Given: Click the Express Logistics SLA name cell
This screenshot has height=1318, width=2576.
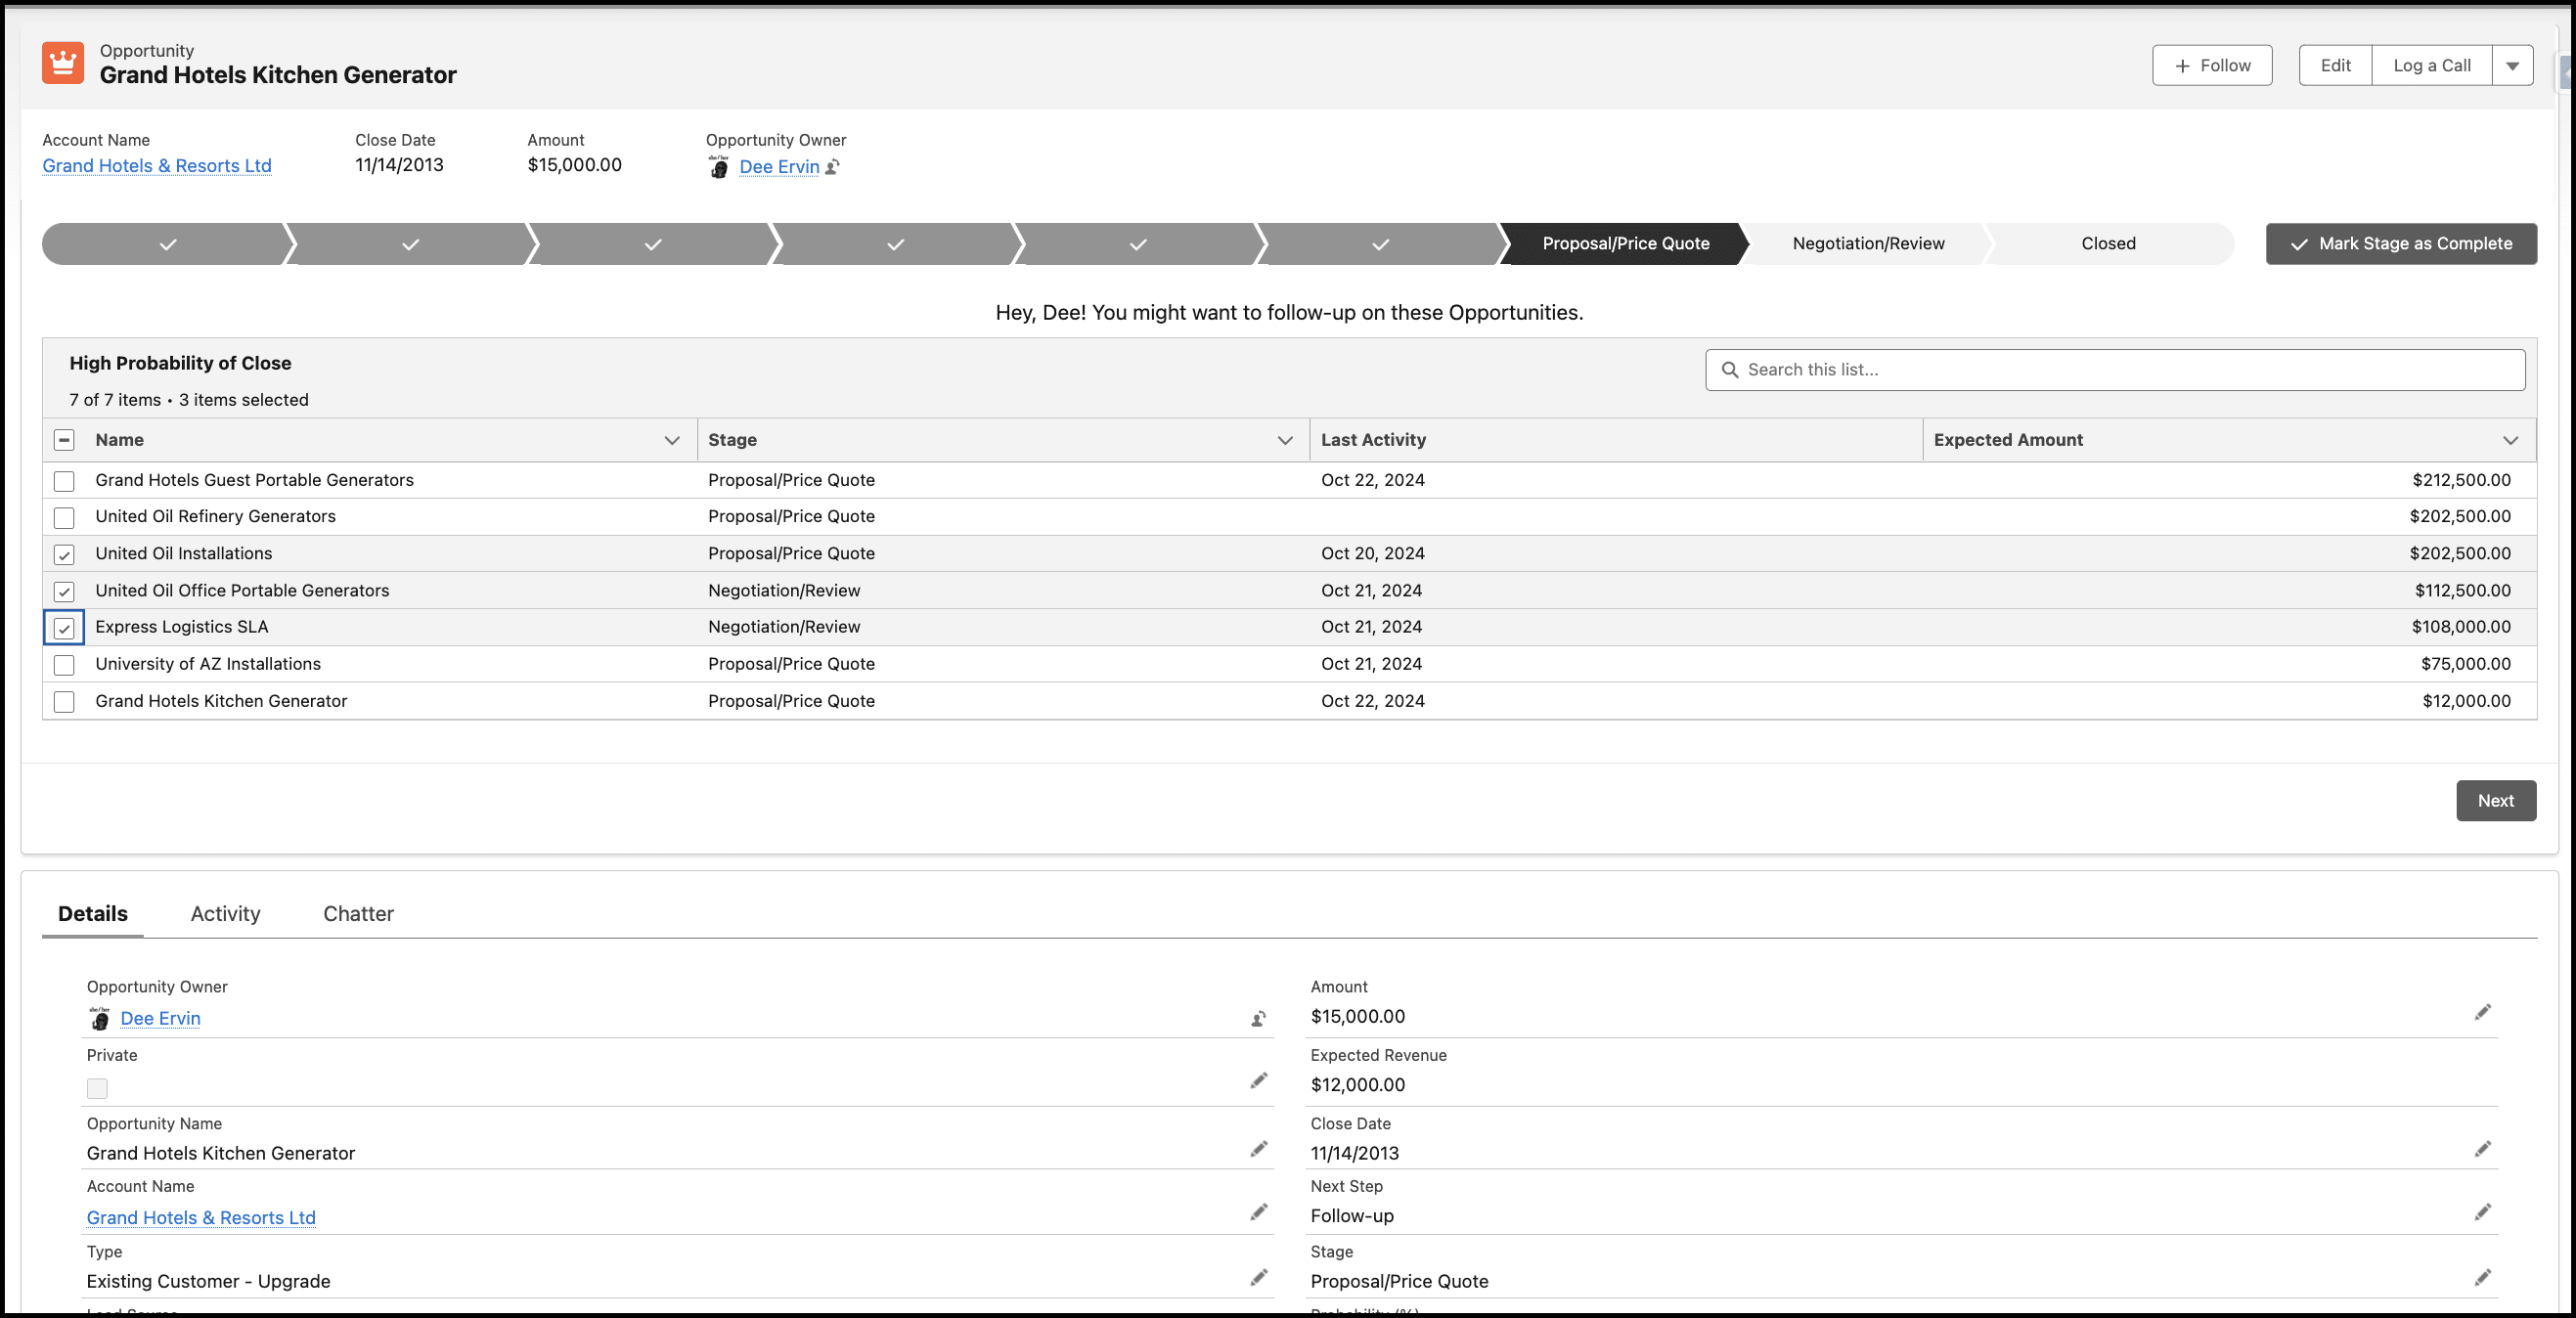Looking at the screenshot, I should click(x=182, y=627).
